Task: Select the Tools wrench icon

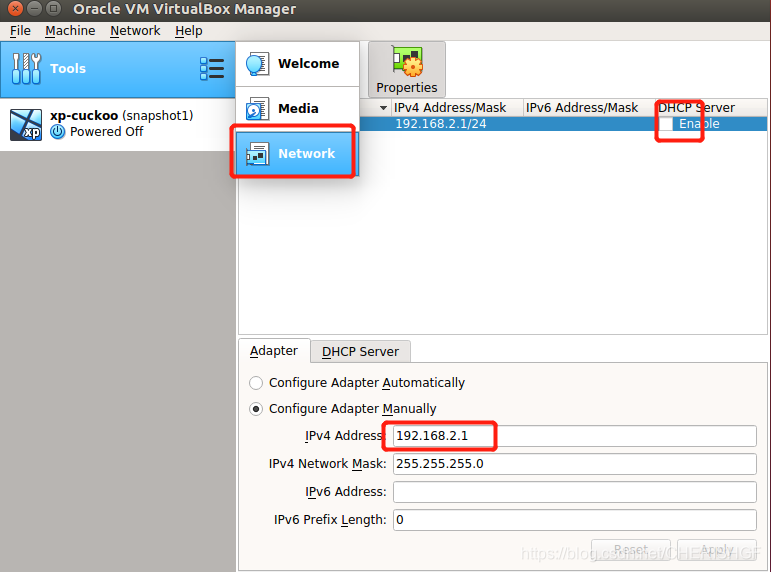Action: [26, 68]
